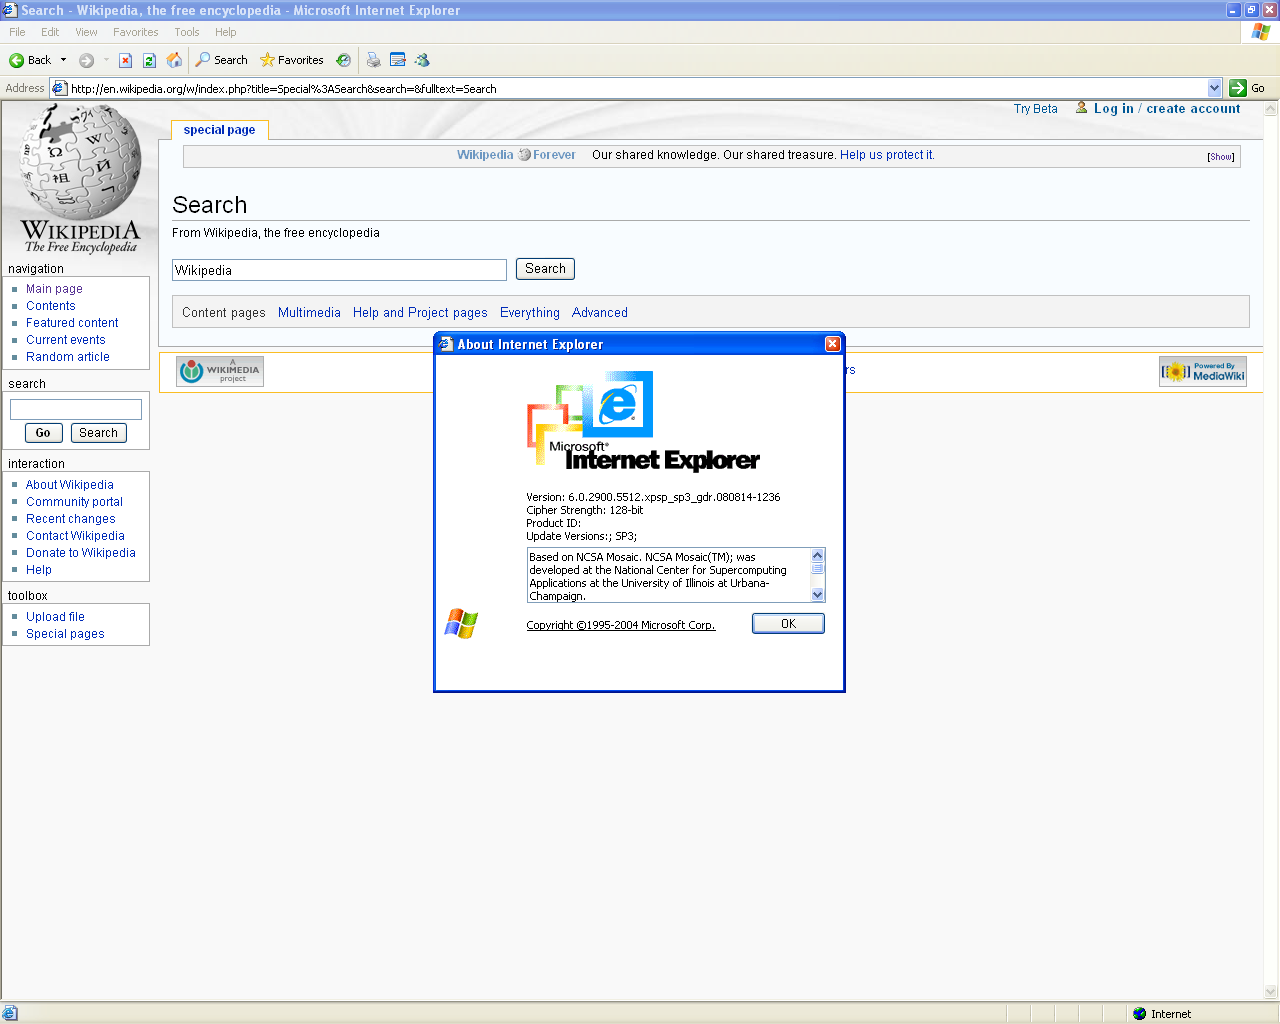This screenshot has width=1280, height=1024.
Task: Open the address bar dropdown list
Action: coord(1214,88)
